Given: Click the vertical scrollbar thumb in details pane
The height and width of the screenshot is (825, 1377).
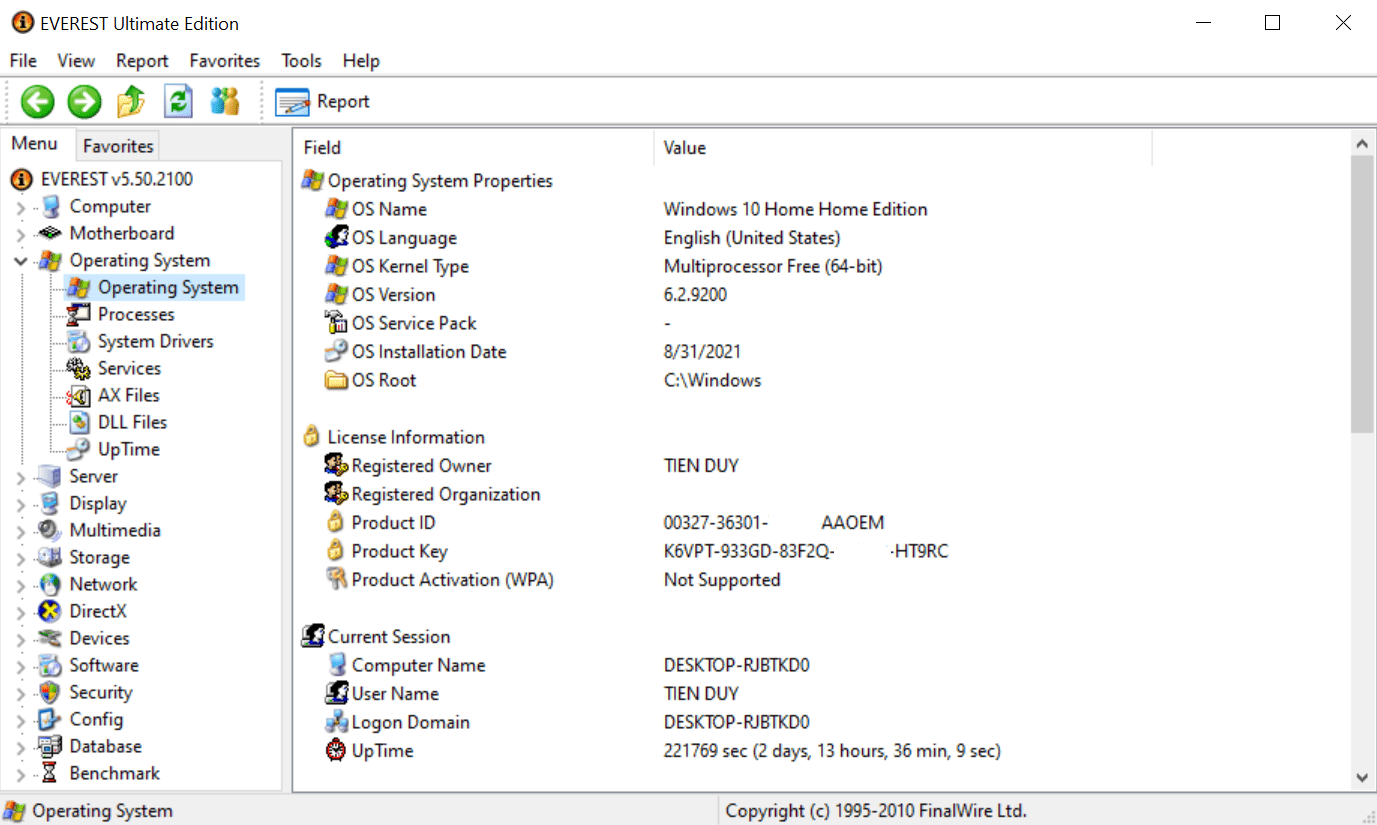Looking at the screenshot, I should [1361, 295].
